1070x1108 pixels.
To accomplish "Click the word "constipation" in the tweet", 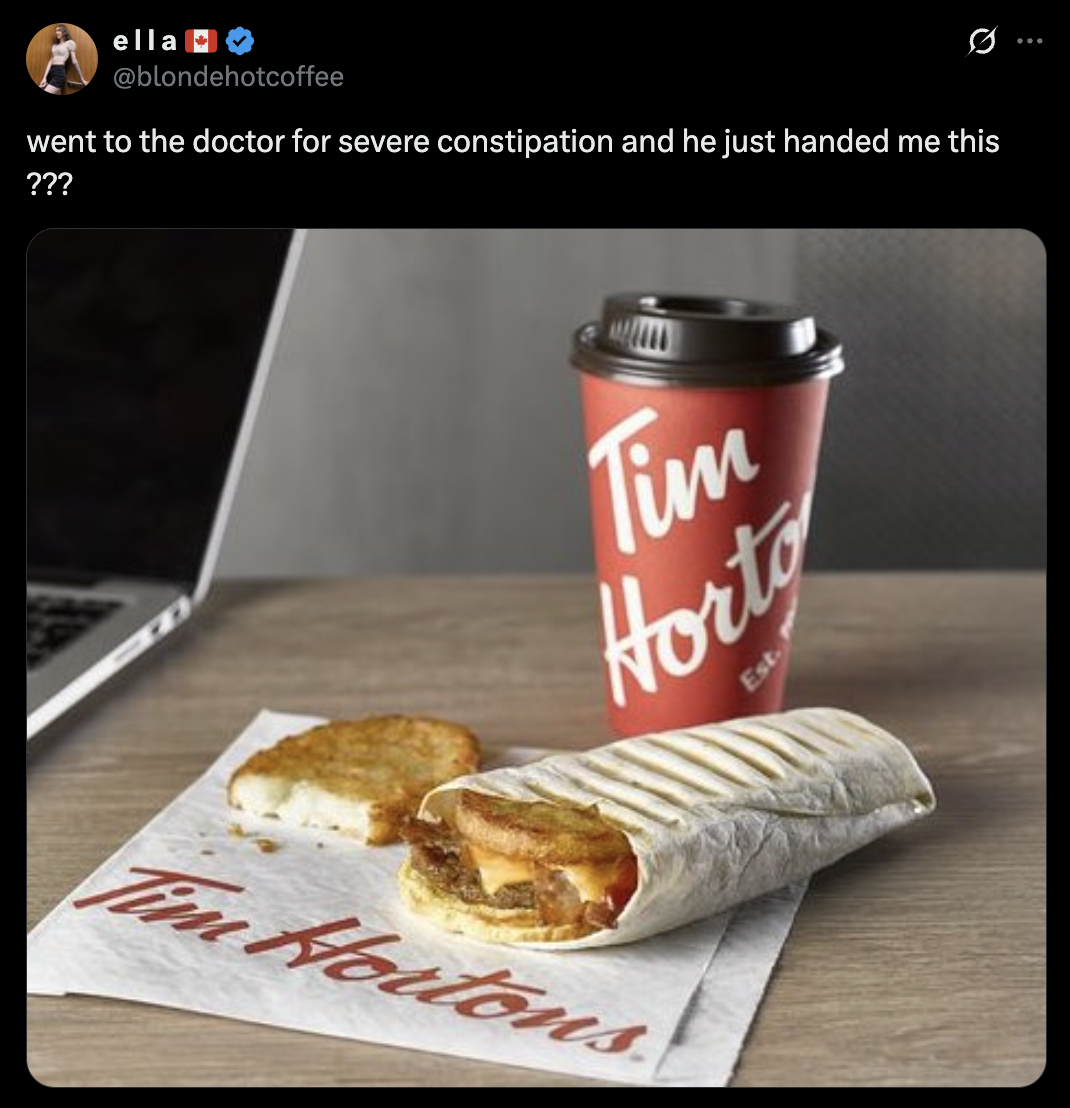I will (525, 141).
